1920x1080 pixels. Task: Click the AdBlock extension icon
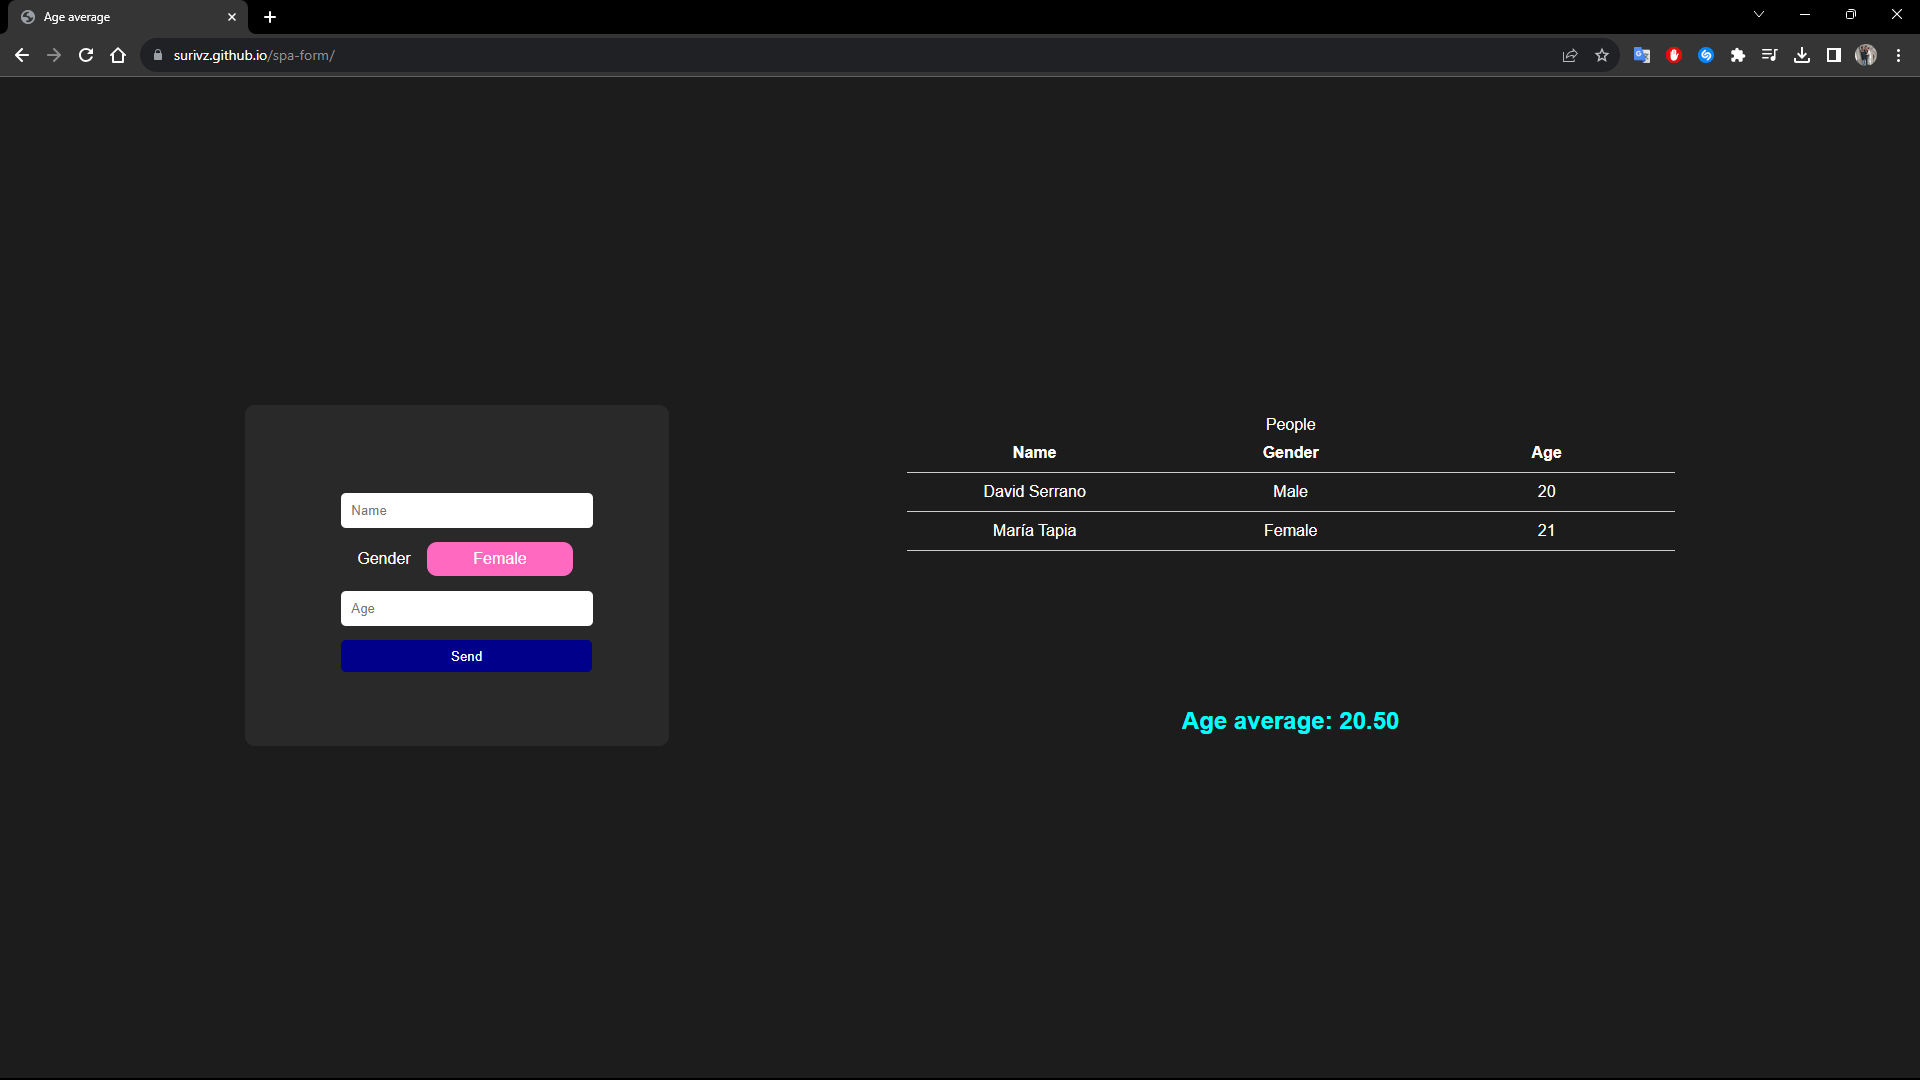click(x=1673, y=55)
